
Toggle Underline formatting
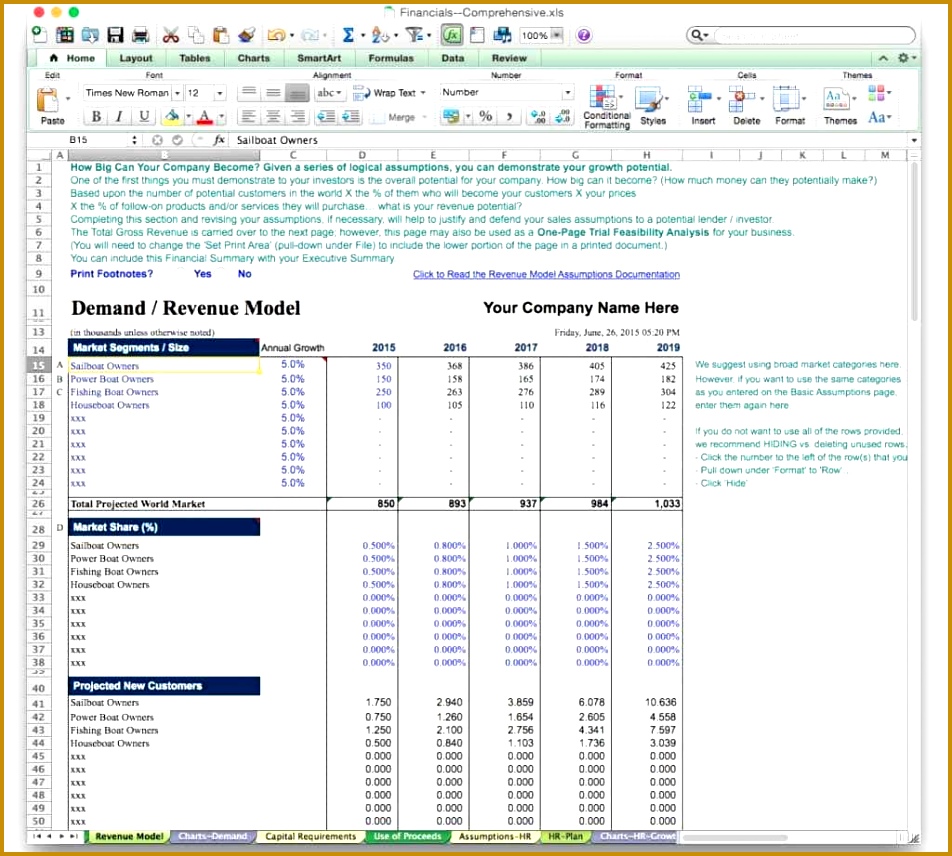(144, 116)
